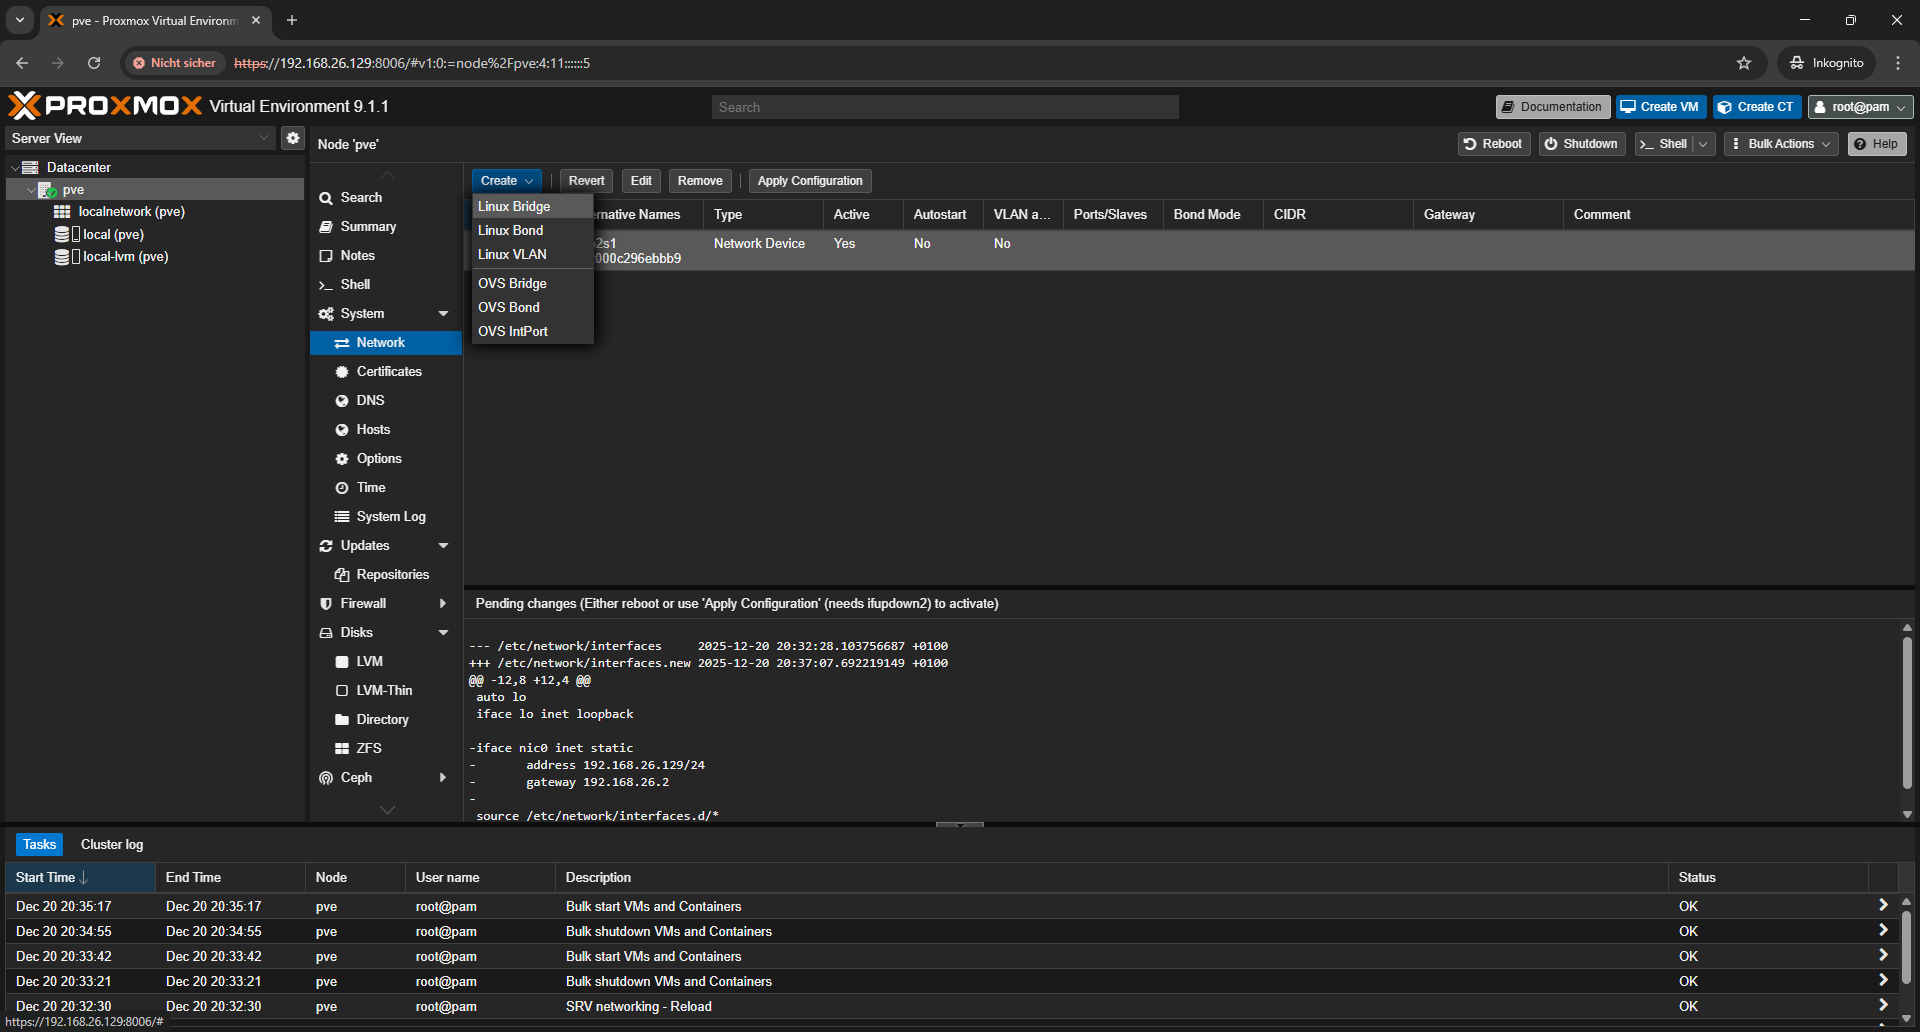
Task: Click the browser reload icon
Action: pos(94,63)
